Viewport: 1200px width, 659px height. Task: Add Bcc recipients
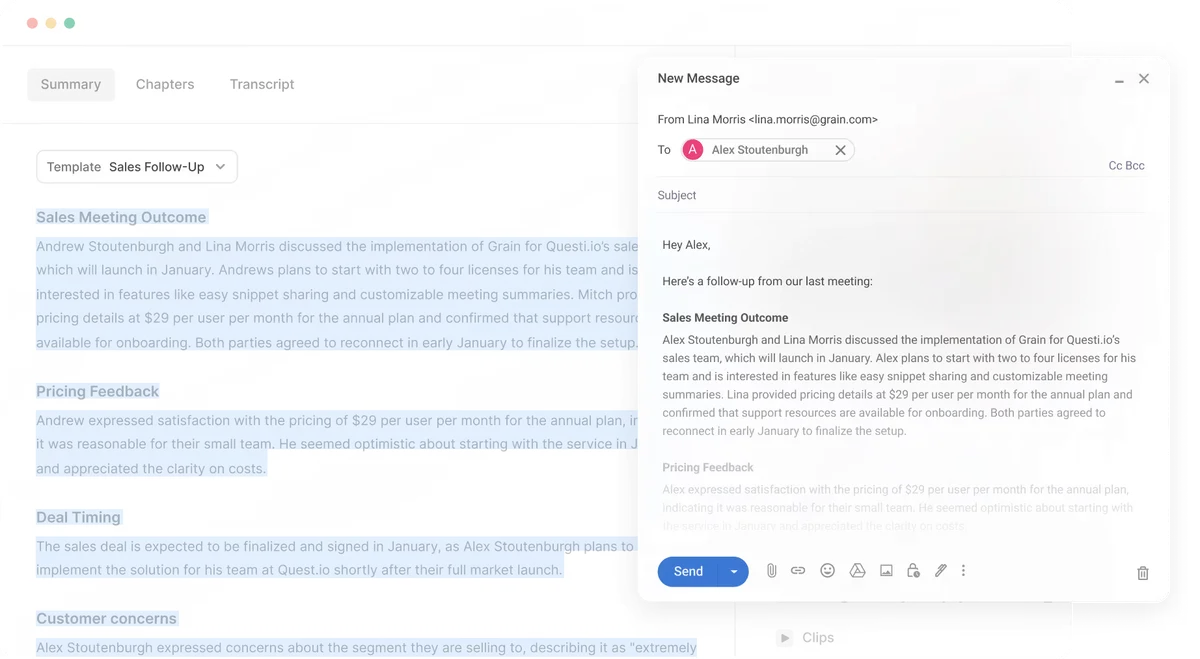tap(1136, 165)
